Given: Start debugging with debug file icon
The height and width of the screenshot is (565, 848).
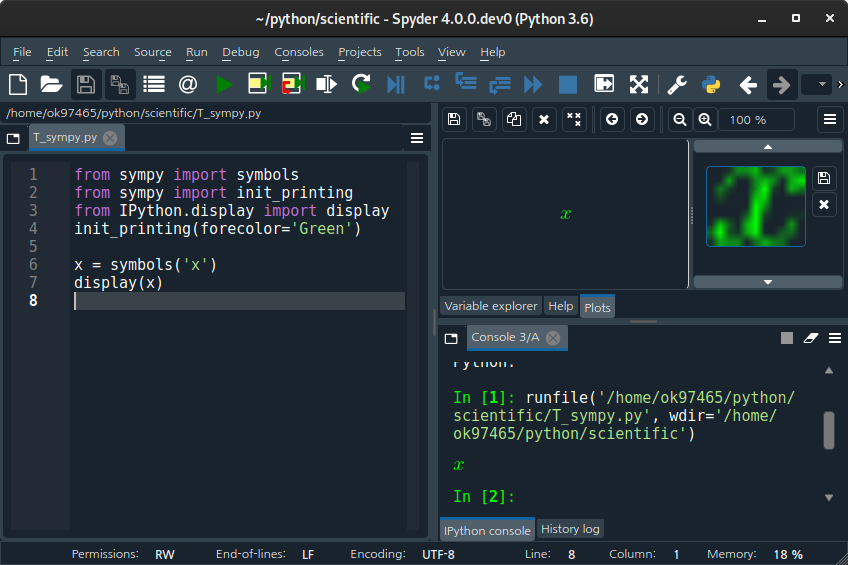Looking at the screenshot, I should [396, 85].
